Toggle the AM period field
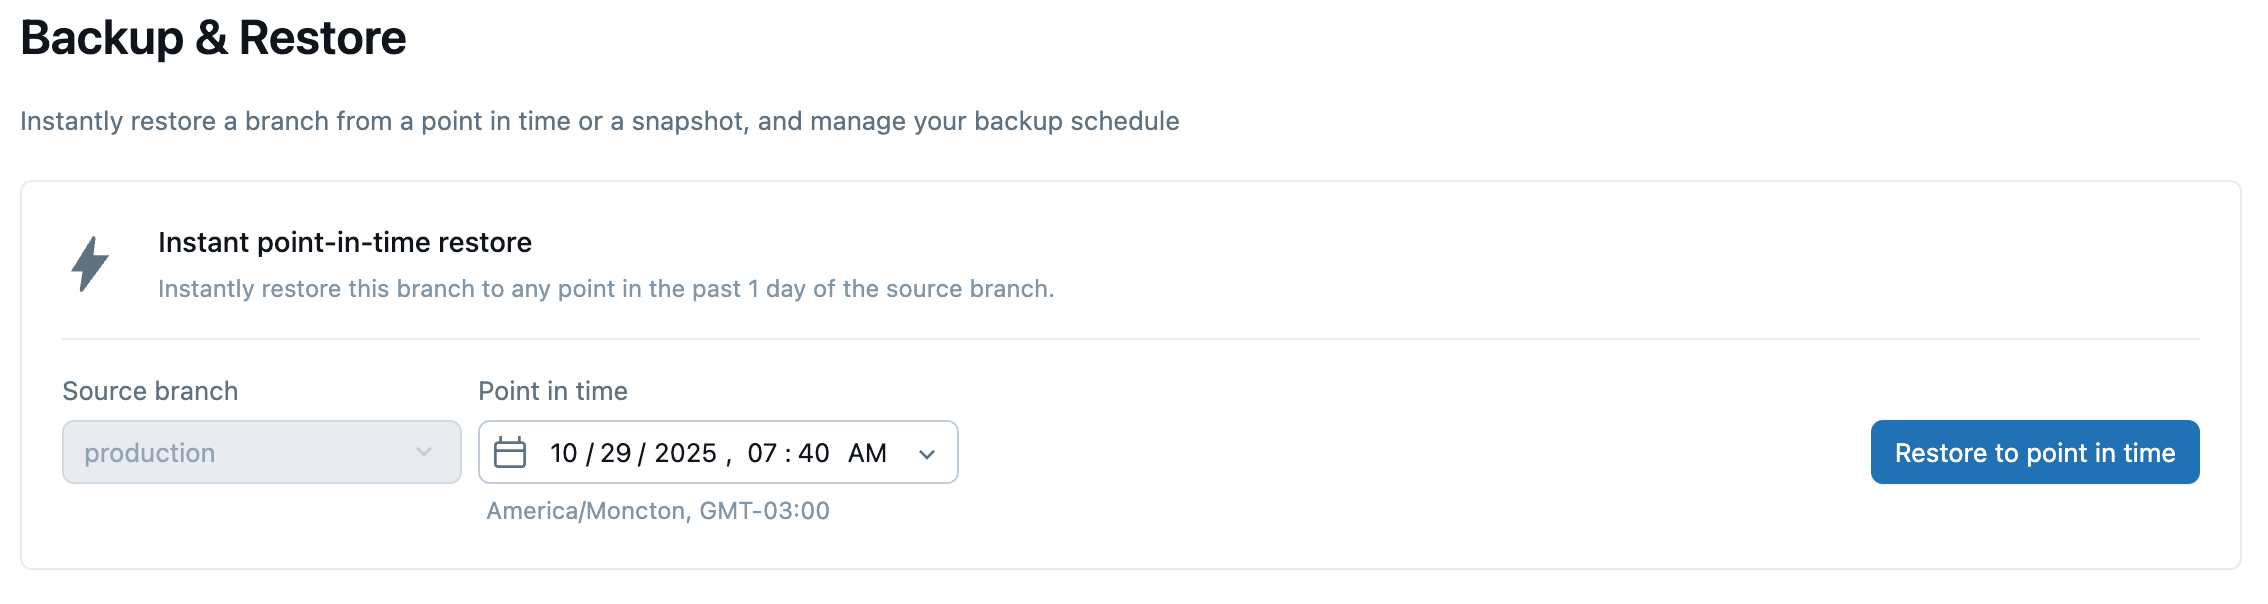The width and height of the screenshot is (2268, 604). 867,453
